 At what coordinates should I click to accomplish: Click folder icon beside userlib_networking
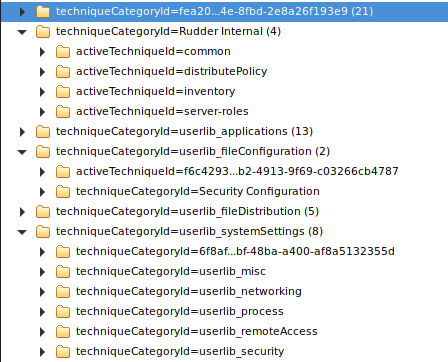[x=63, y=292]
